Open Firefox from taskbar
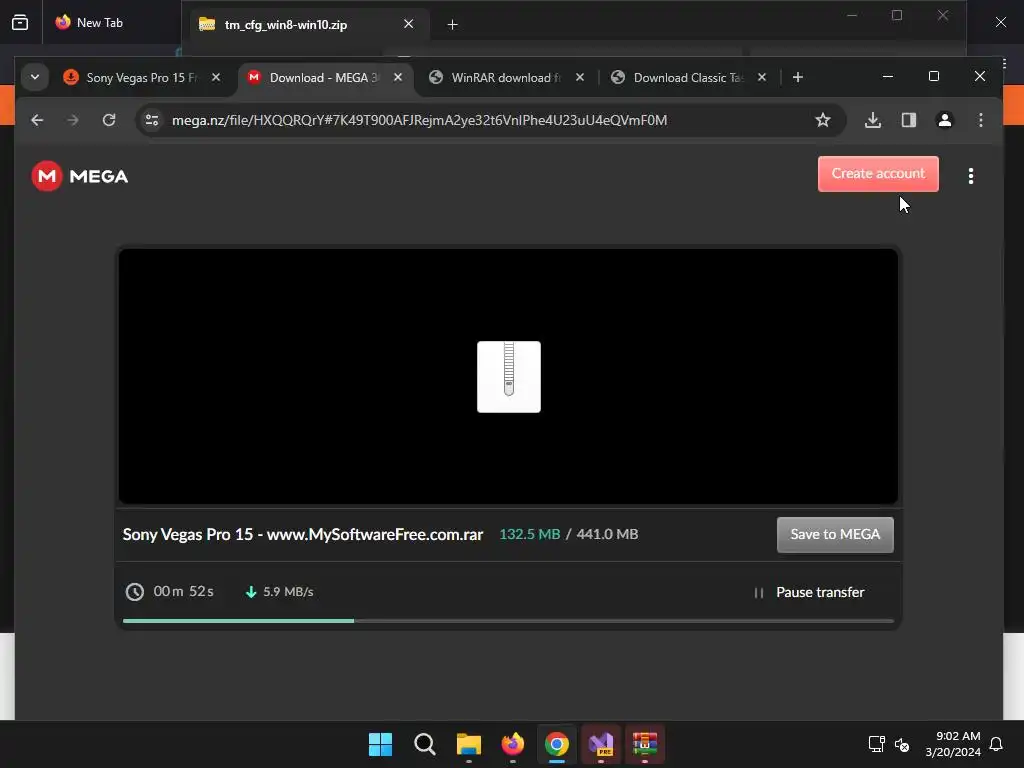This screenshot has width=1024, height=768. click(513, 744)
